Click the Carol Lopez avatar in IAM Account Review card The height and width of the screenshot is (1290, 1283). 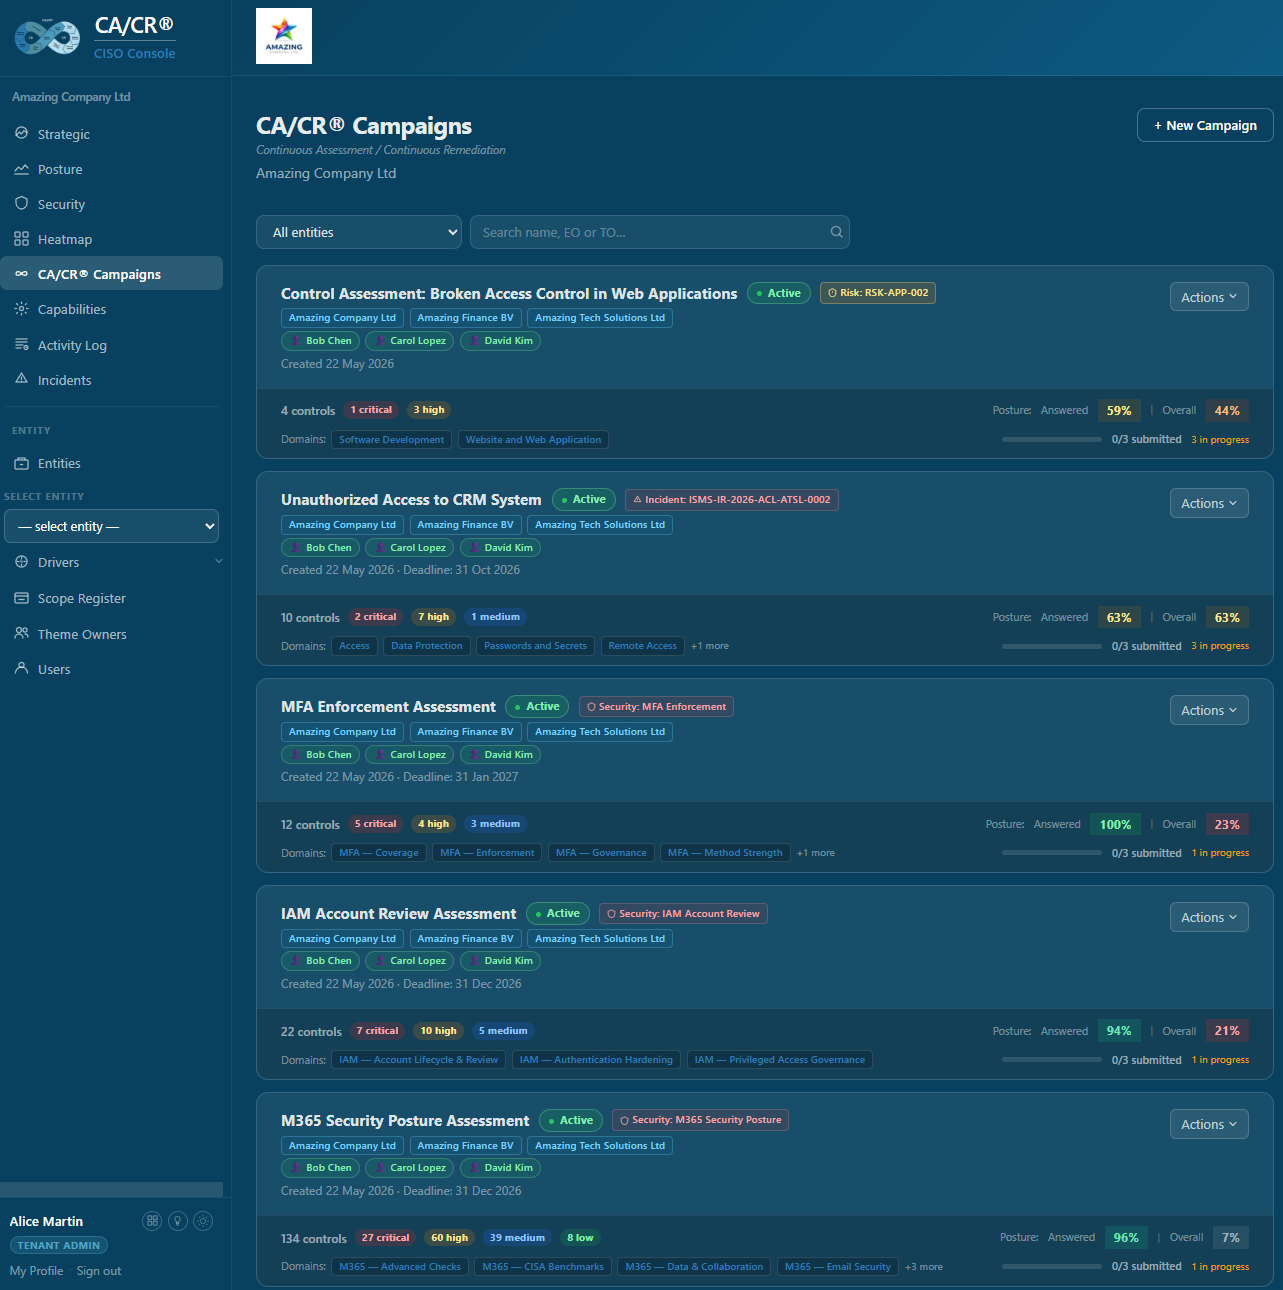tap(380, 961)
